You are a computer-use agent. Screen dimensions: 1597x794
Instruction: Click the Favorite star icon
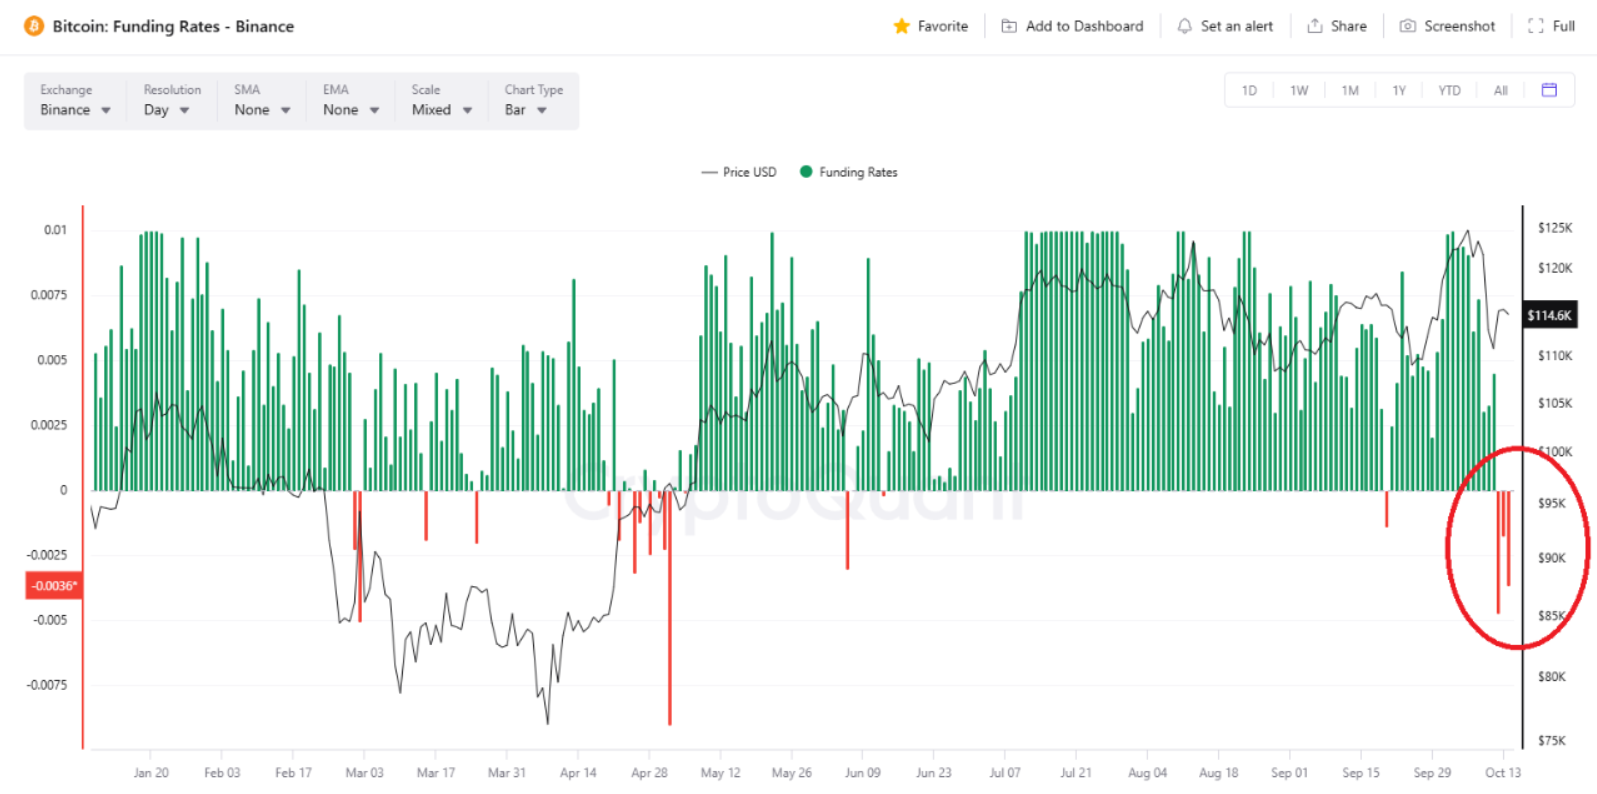pos(901,26)
